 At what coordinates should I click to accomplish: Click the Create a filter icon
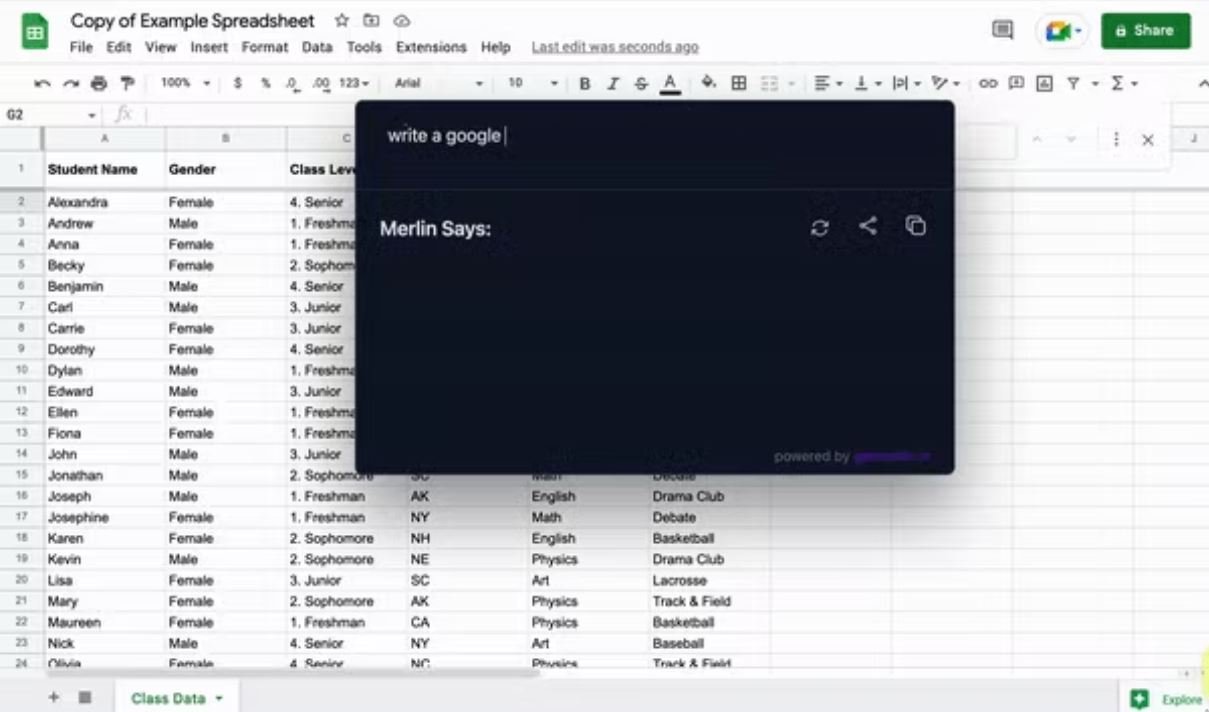coord(1072,84)
